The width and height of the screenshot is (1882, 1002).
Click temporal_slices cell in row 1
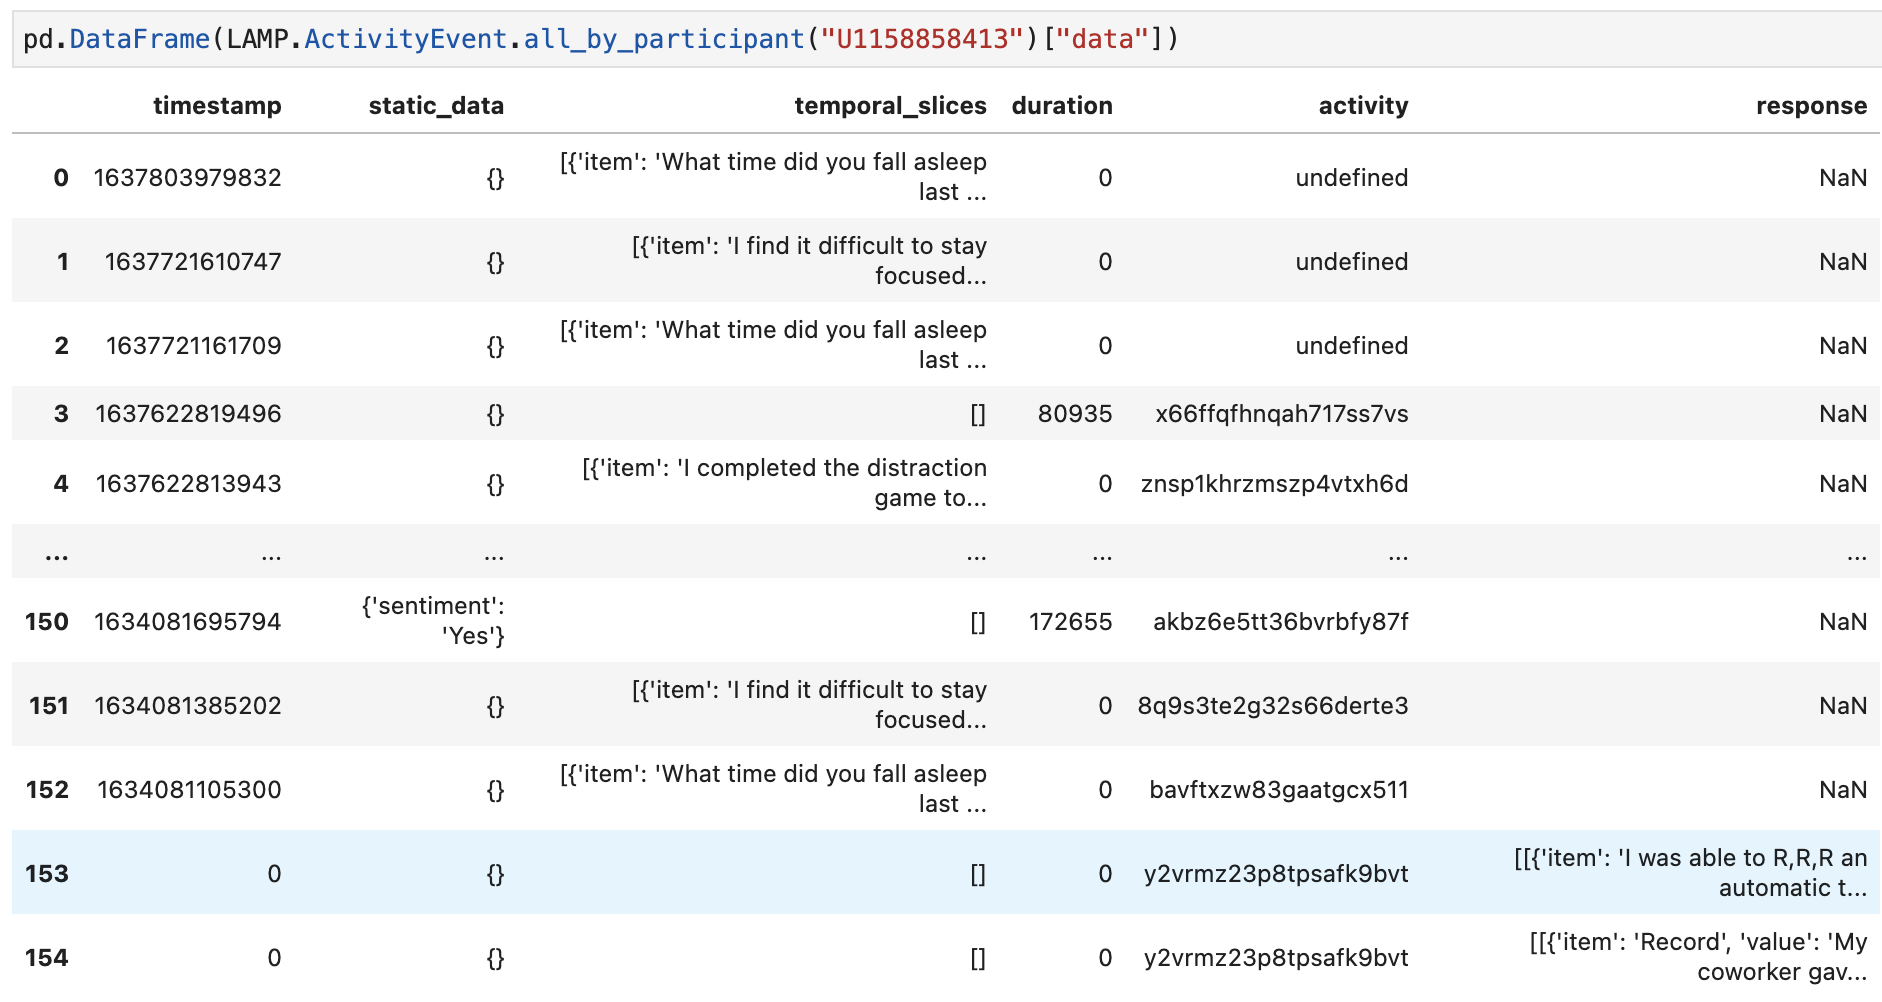click(809, 261)
